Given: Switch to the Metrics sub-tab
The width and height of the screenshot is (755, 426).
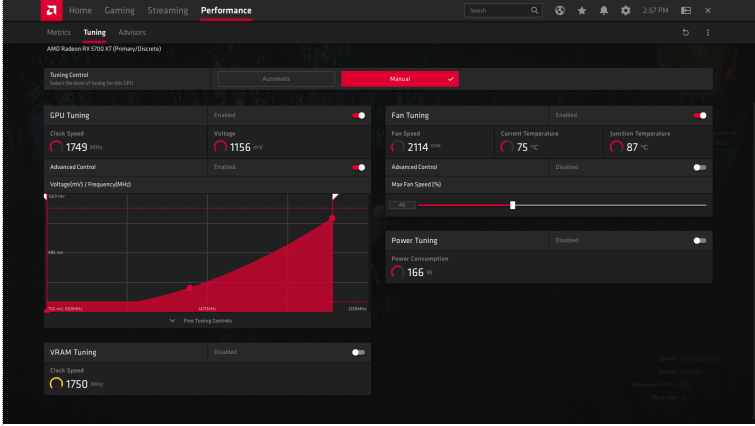Looking at the screenshot, I should (59, 32).
